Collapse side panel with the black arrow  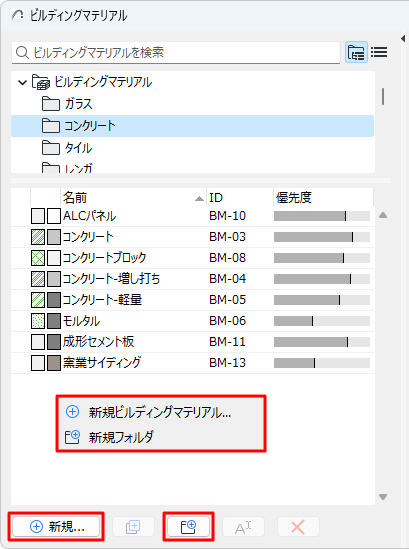(x=403, y=38)
